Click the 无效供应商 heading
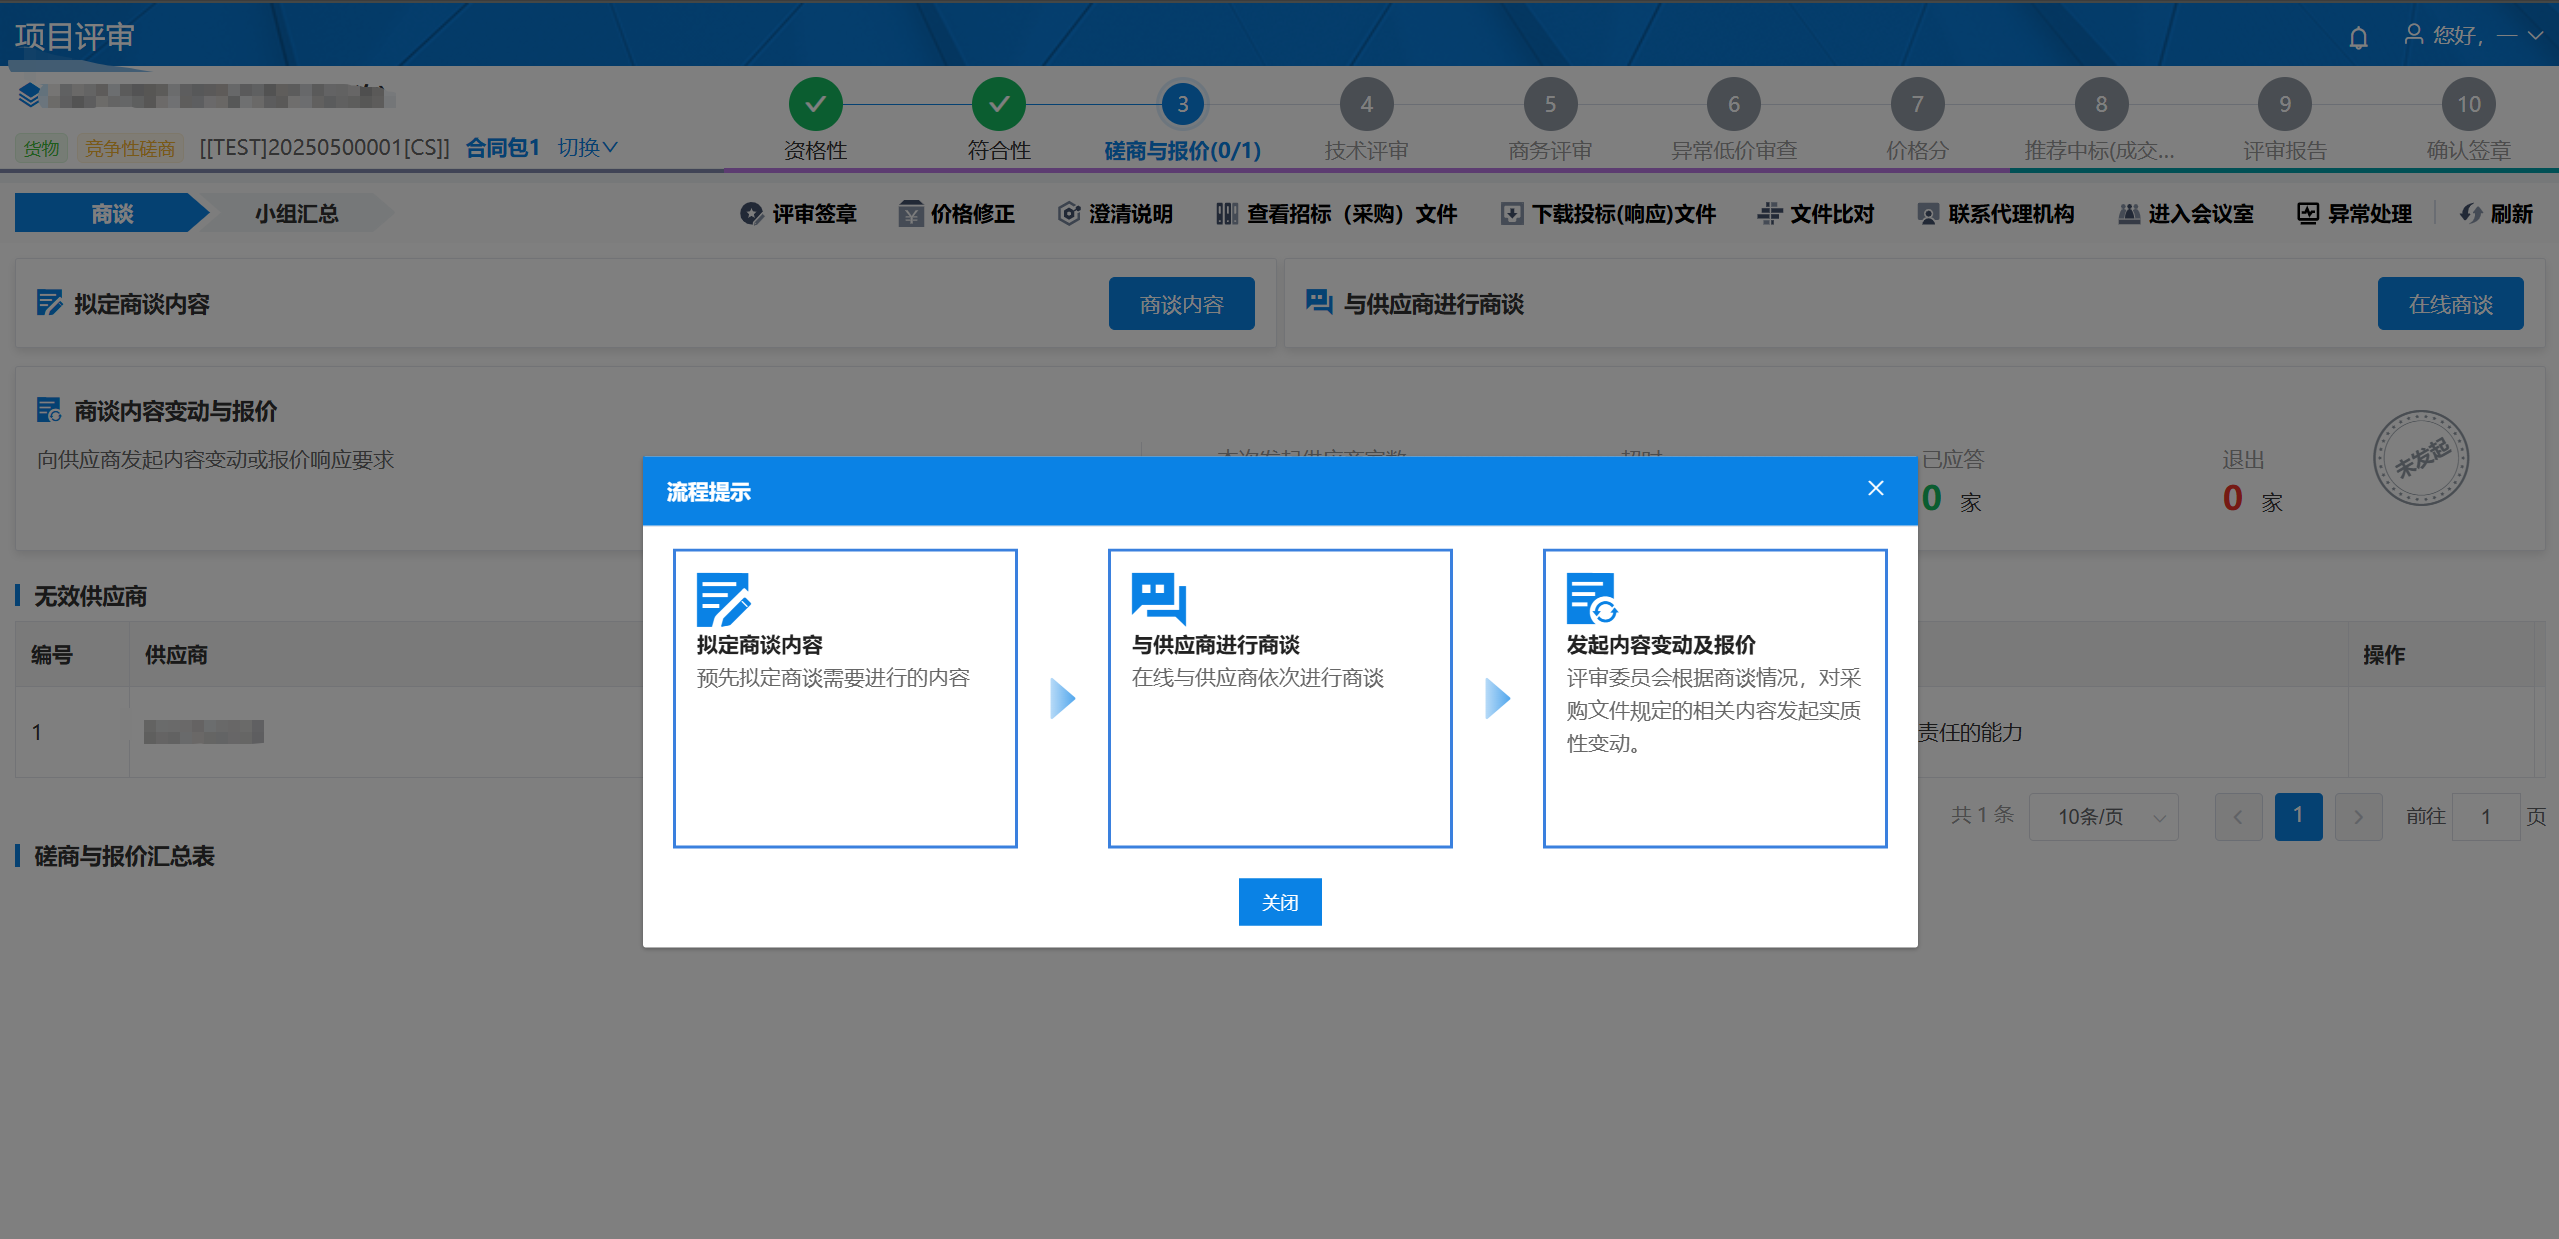 pyautogui.click(x=90, y=596)
